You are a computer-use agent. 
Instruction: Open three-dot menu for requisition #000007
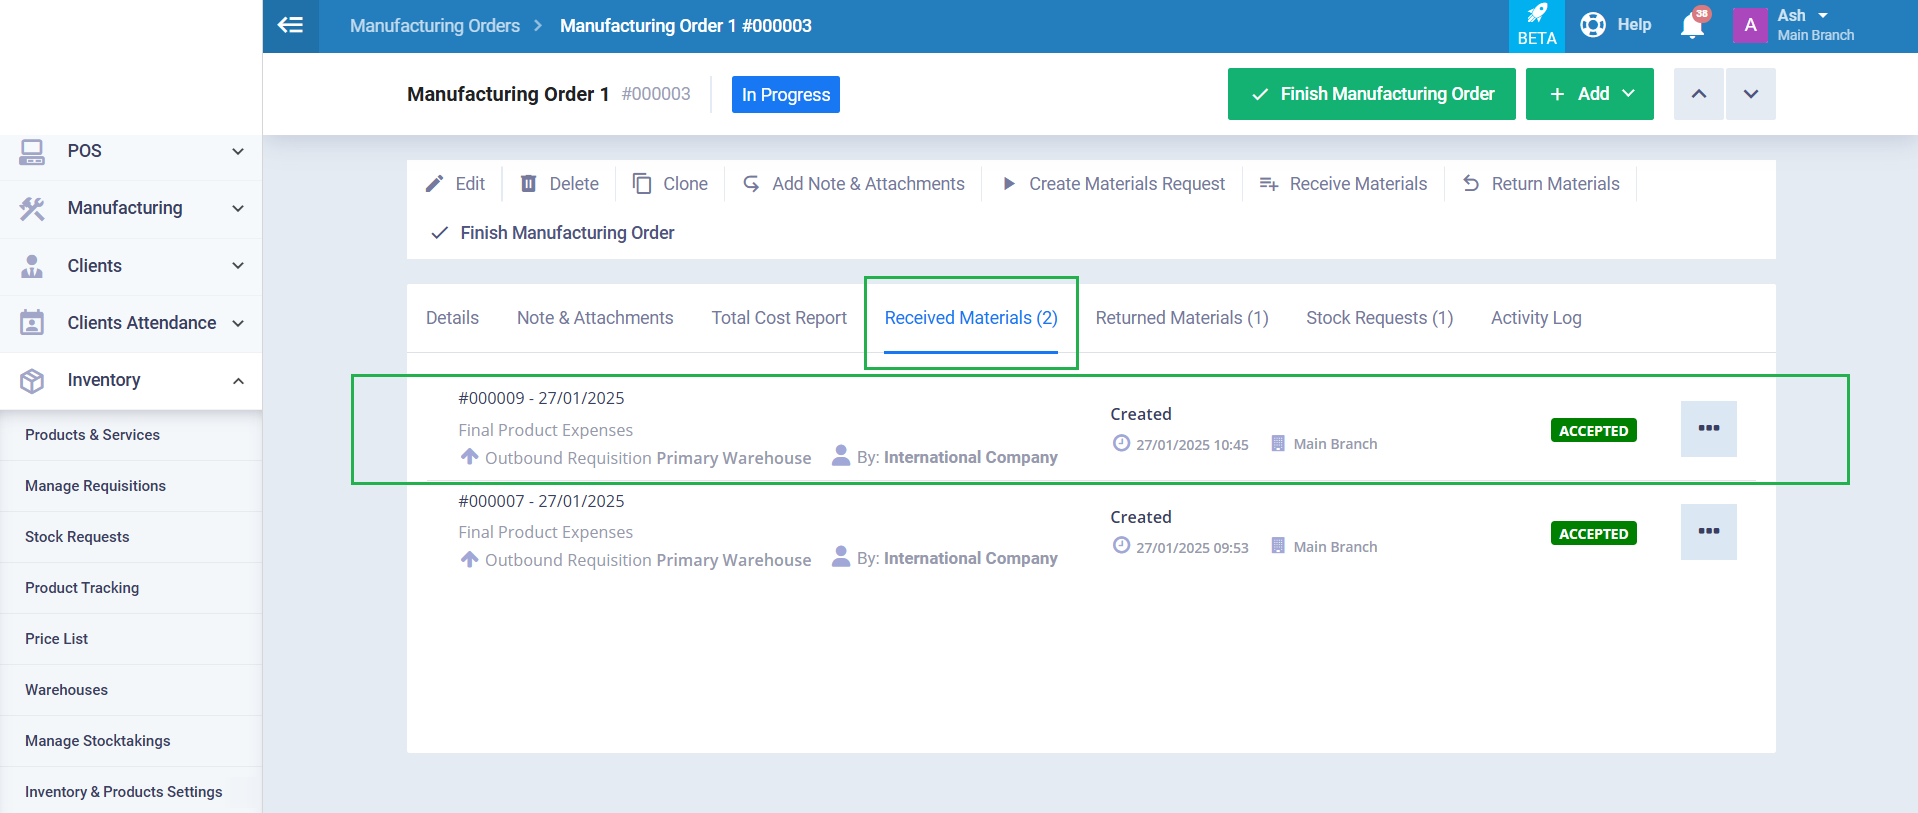pyautogui.click(x=1708, y=532)
